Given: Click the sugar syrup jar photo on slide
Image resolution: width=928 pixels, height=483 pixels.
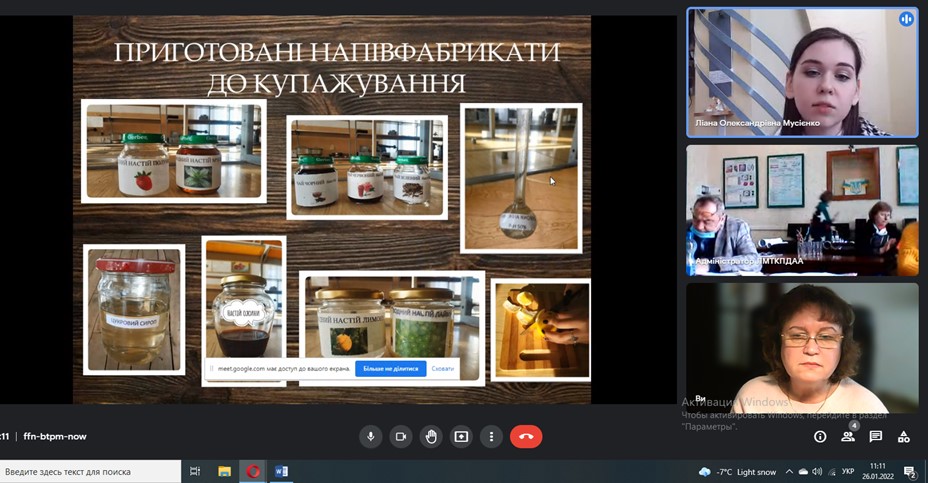Looking at the screenshot, I should point(134,310).
